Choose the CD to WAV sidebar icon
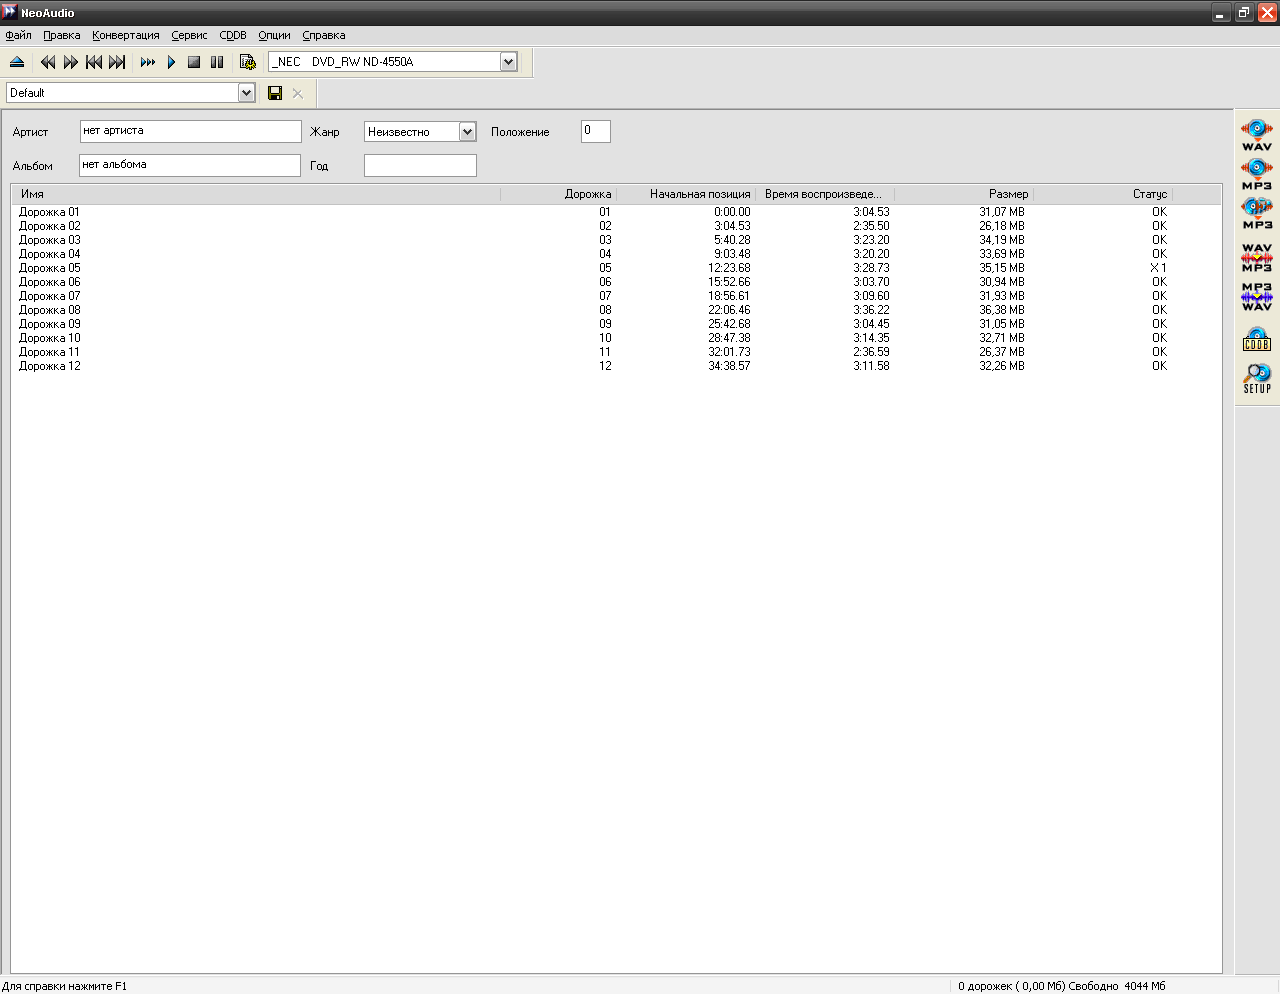The width and height of the screenshot is (1280, 994). coord(1257,135)
